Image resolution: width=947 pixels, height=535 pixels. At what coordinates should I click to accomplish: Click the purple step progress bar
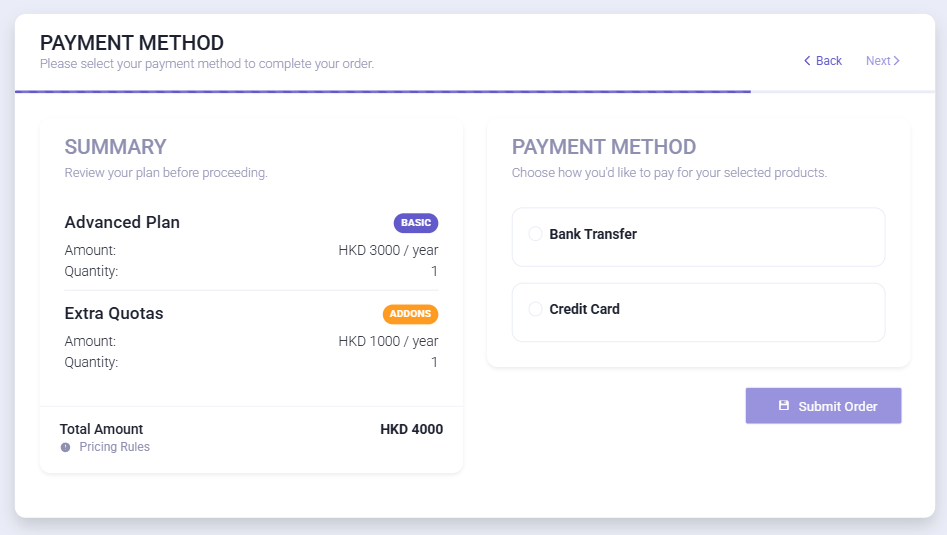click(382, 92)
